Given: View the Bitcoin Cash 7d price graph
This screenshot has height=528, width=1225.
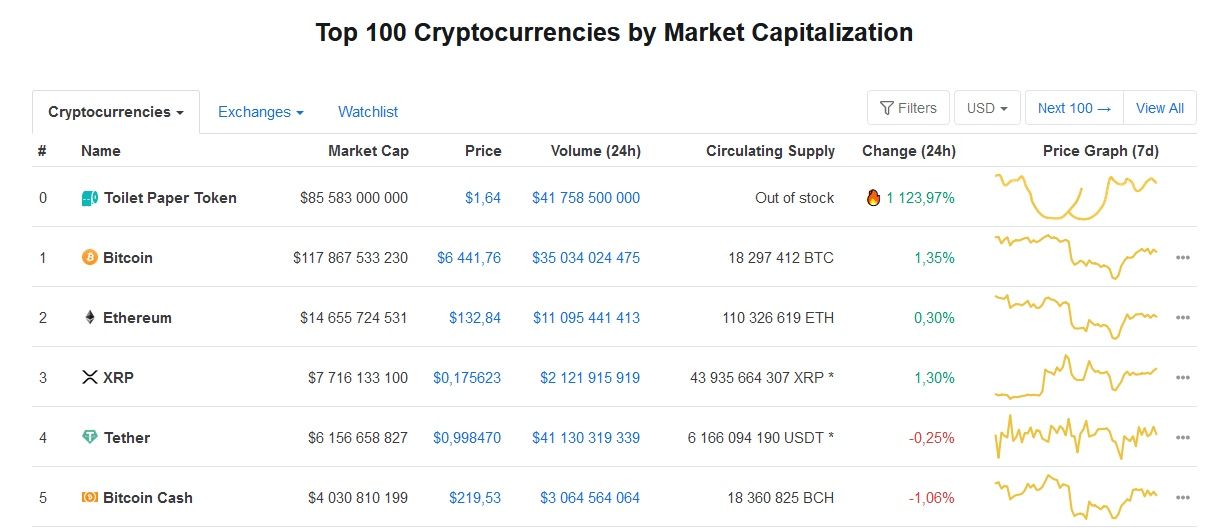Looking at the screenshot, I should click(x=1076, y=497).
